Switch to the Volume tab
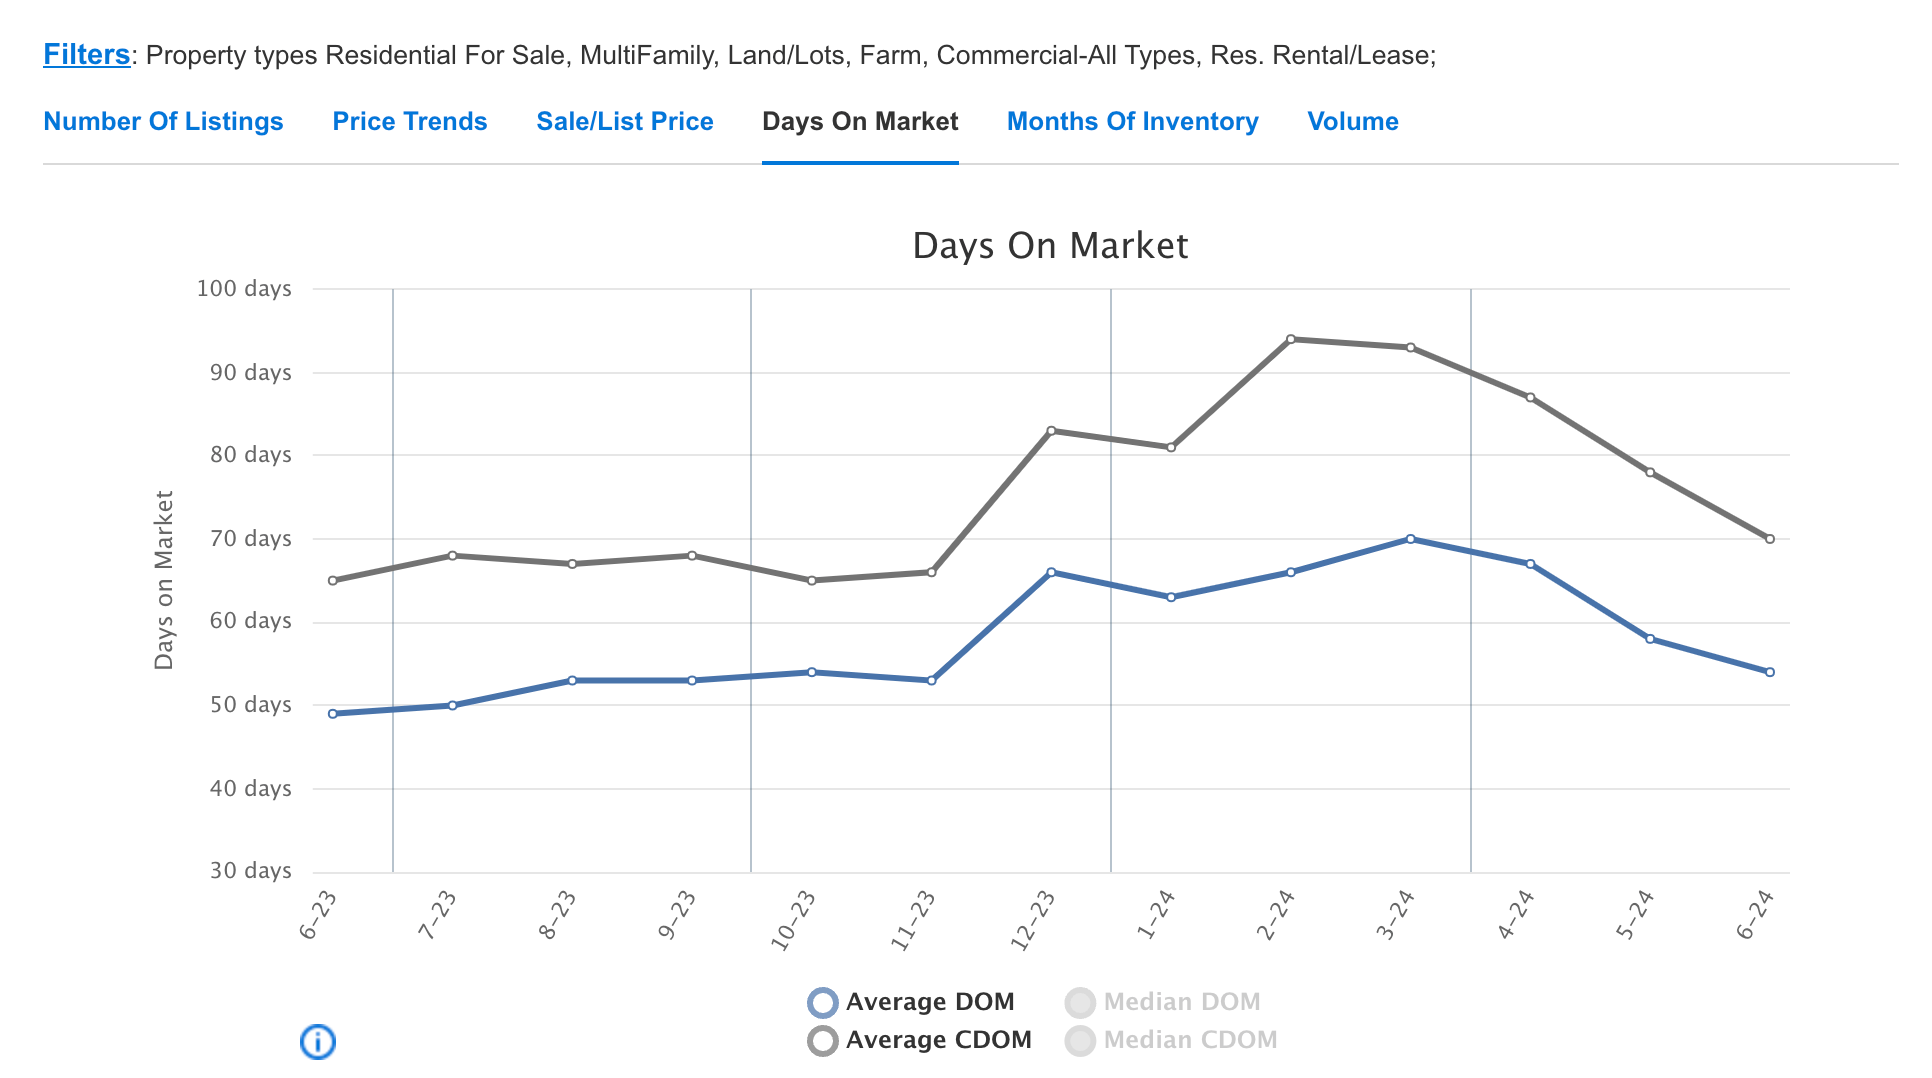 (x=1353, y=121)
